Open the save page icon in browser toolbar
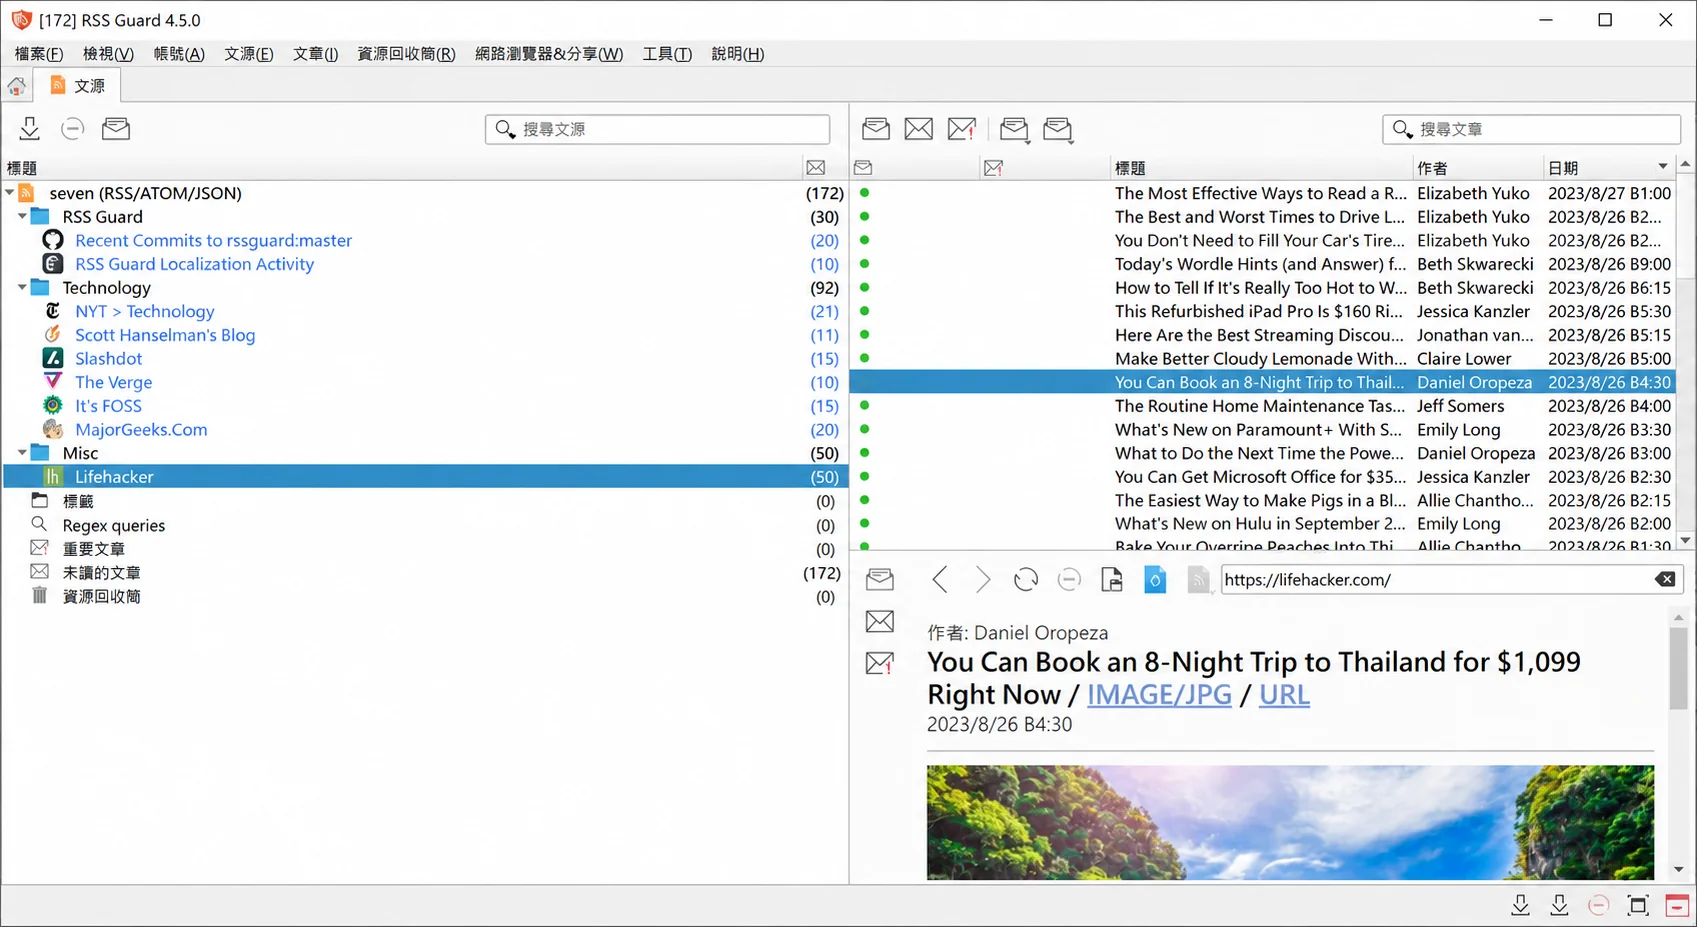Image resolution: width=1697 pixels, height=927 pixels. (x=1112, y=579)
